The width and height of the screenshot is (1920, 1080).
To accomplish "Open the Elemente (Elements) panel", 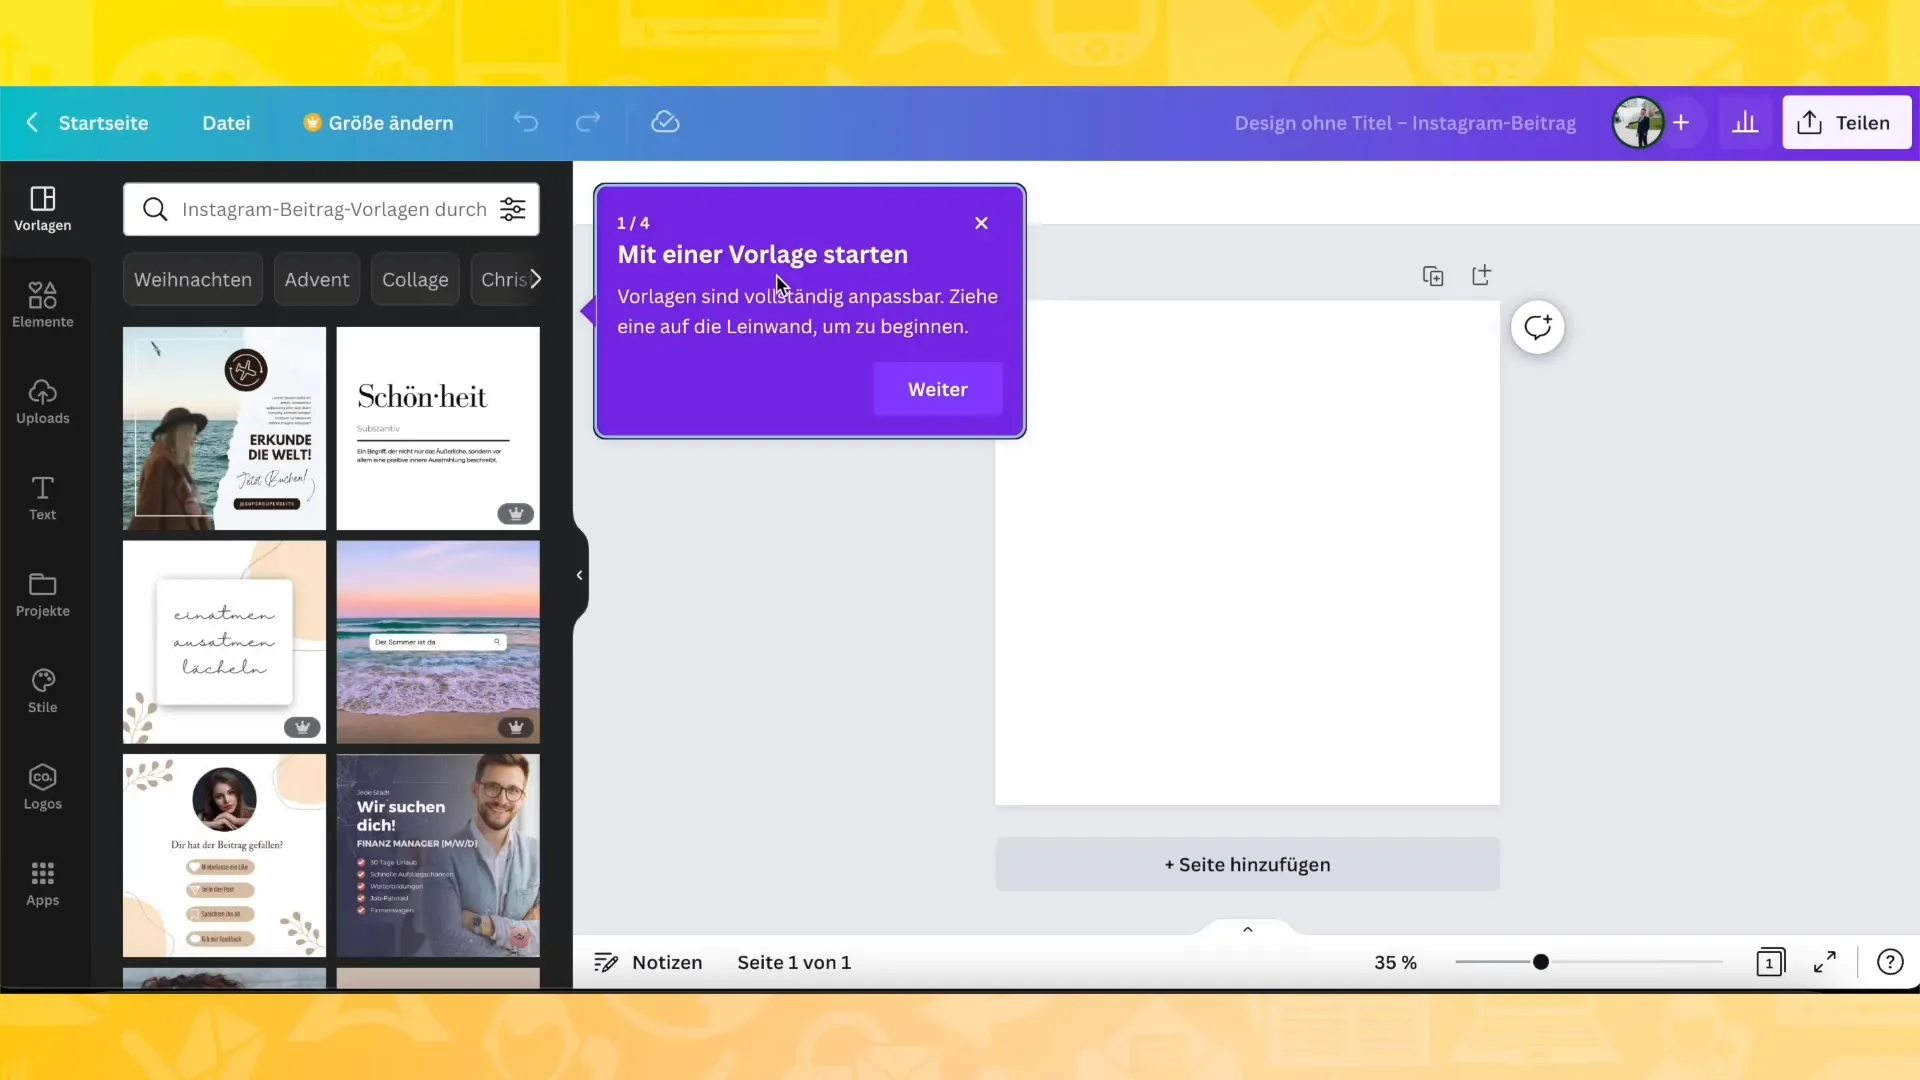I will click(x=42, y=305).
